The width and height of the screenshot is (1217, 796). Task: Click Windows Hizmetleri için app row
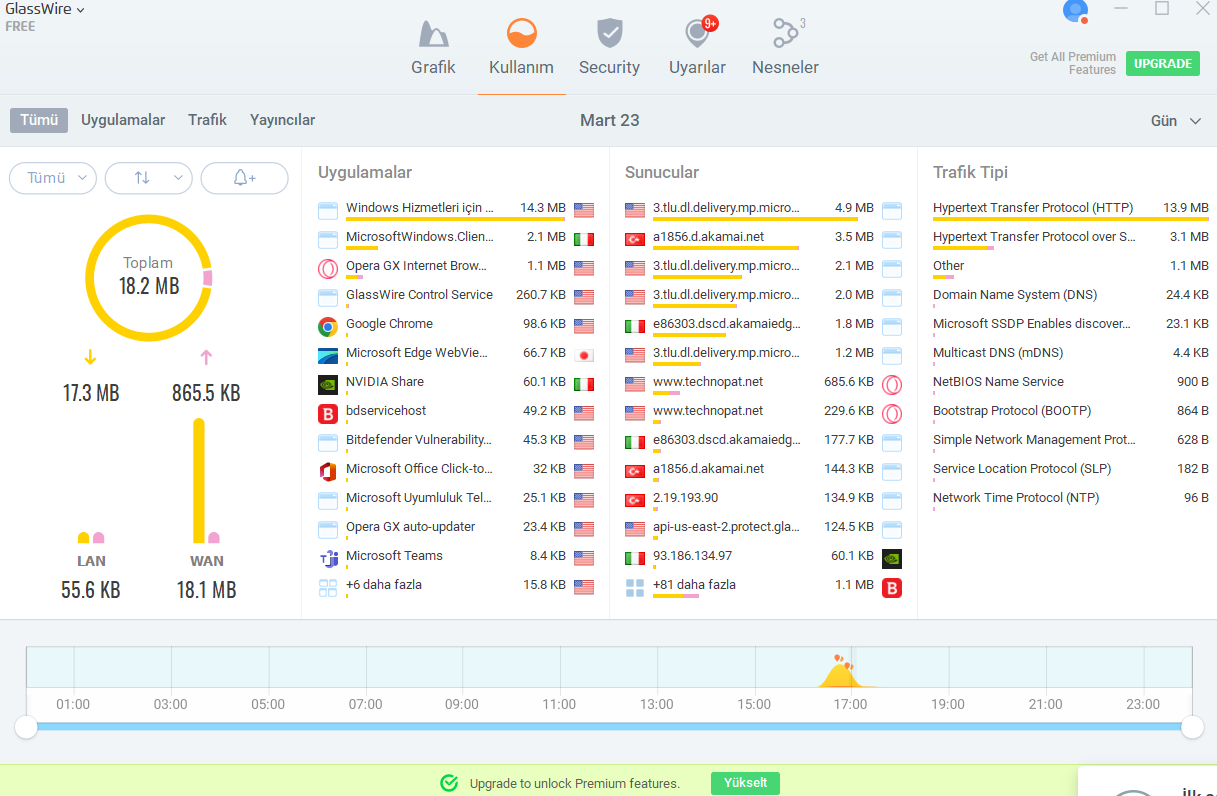455,209
